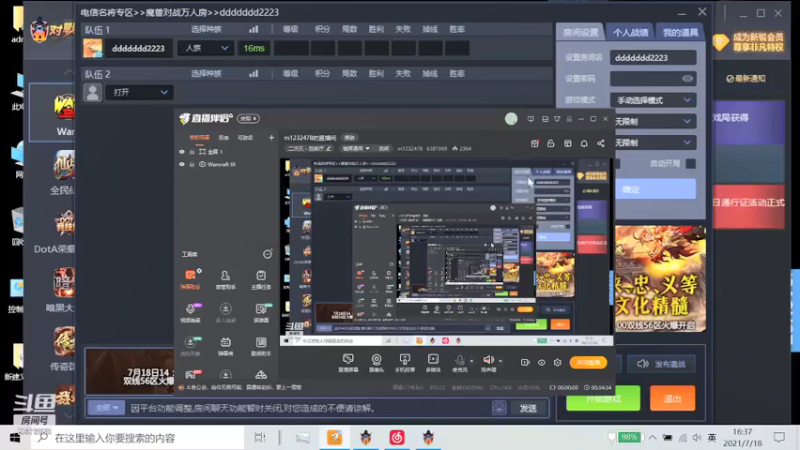The width and height of the screenshot is (800, 450).
Task: Add 多媒体 media source
Action: [x=433, y=363]
